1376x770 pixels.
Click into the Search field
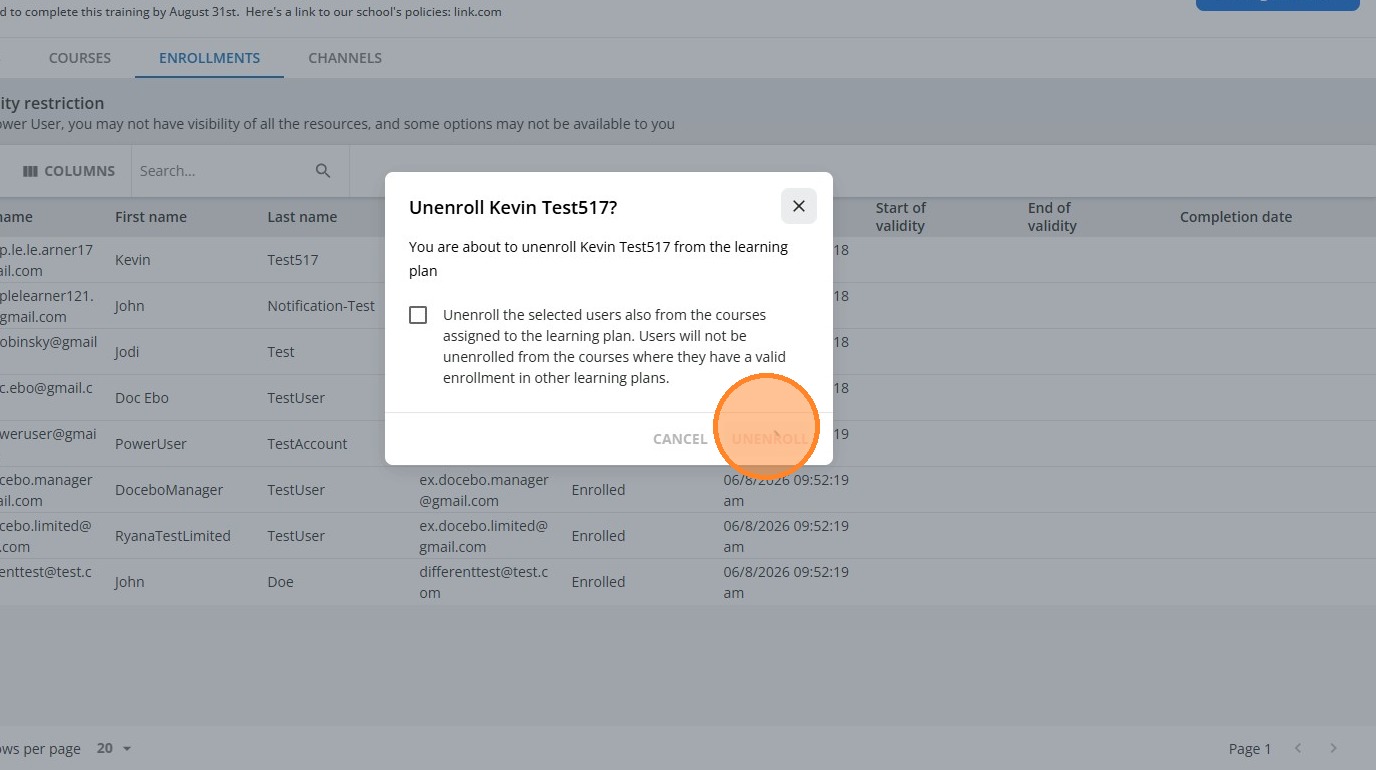coord(222,171)
